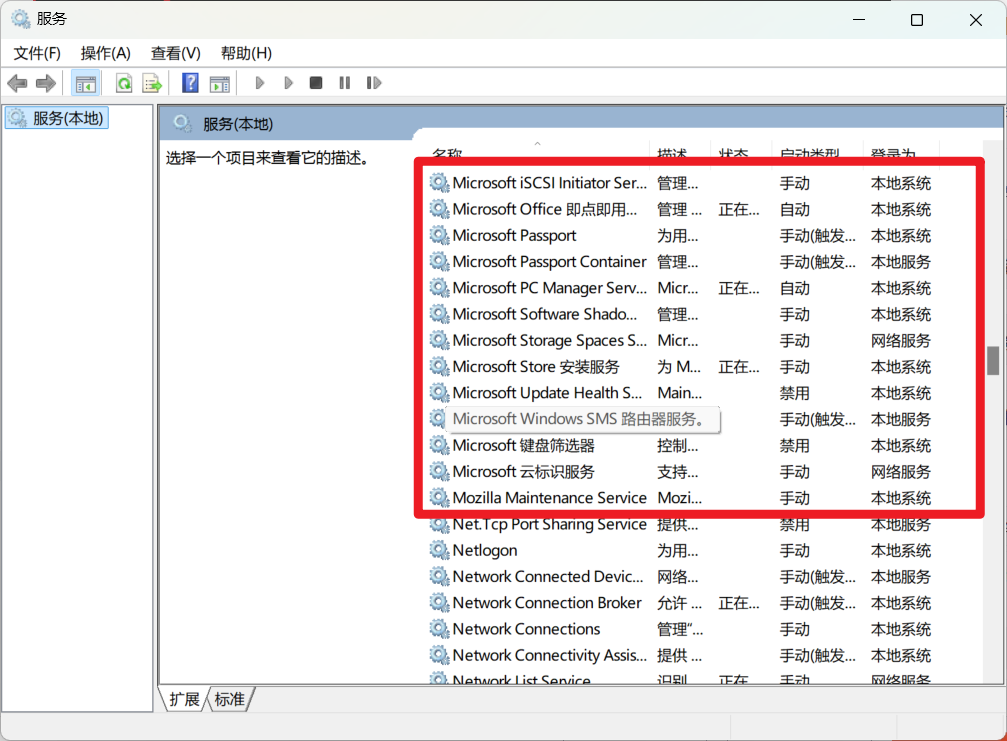This screenshot has width=1007, height=741.
Task: Select Microsoft Store 安装服务 row
Action: click(703, 367)
